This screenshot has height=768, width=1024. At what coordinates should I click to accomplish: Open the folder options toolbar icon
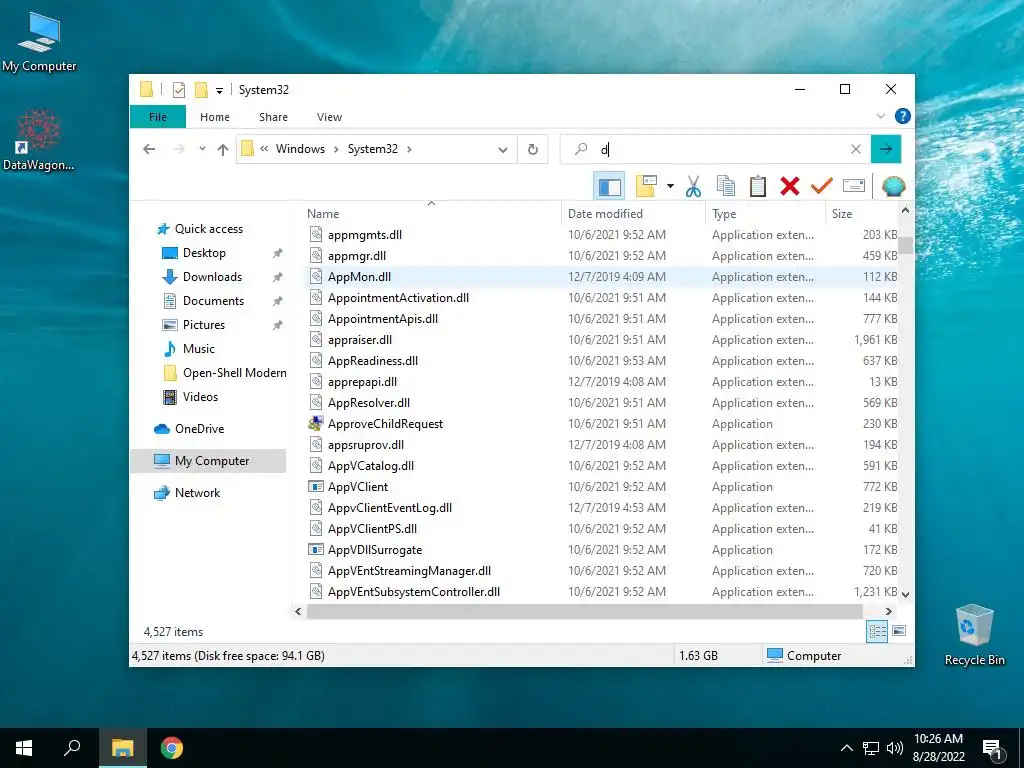pos(646,186)
